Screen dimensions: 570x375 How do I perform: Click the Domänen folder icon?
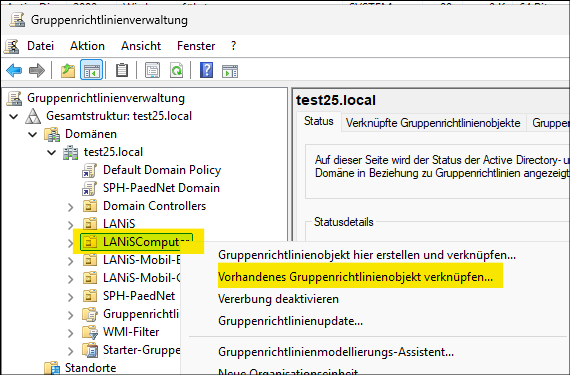click(x=52, y=134)
